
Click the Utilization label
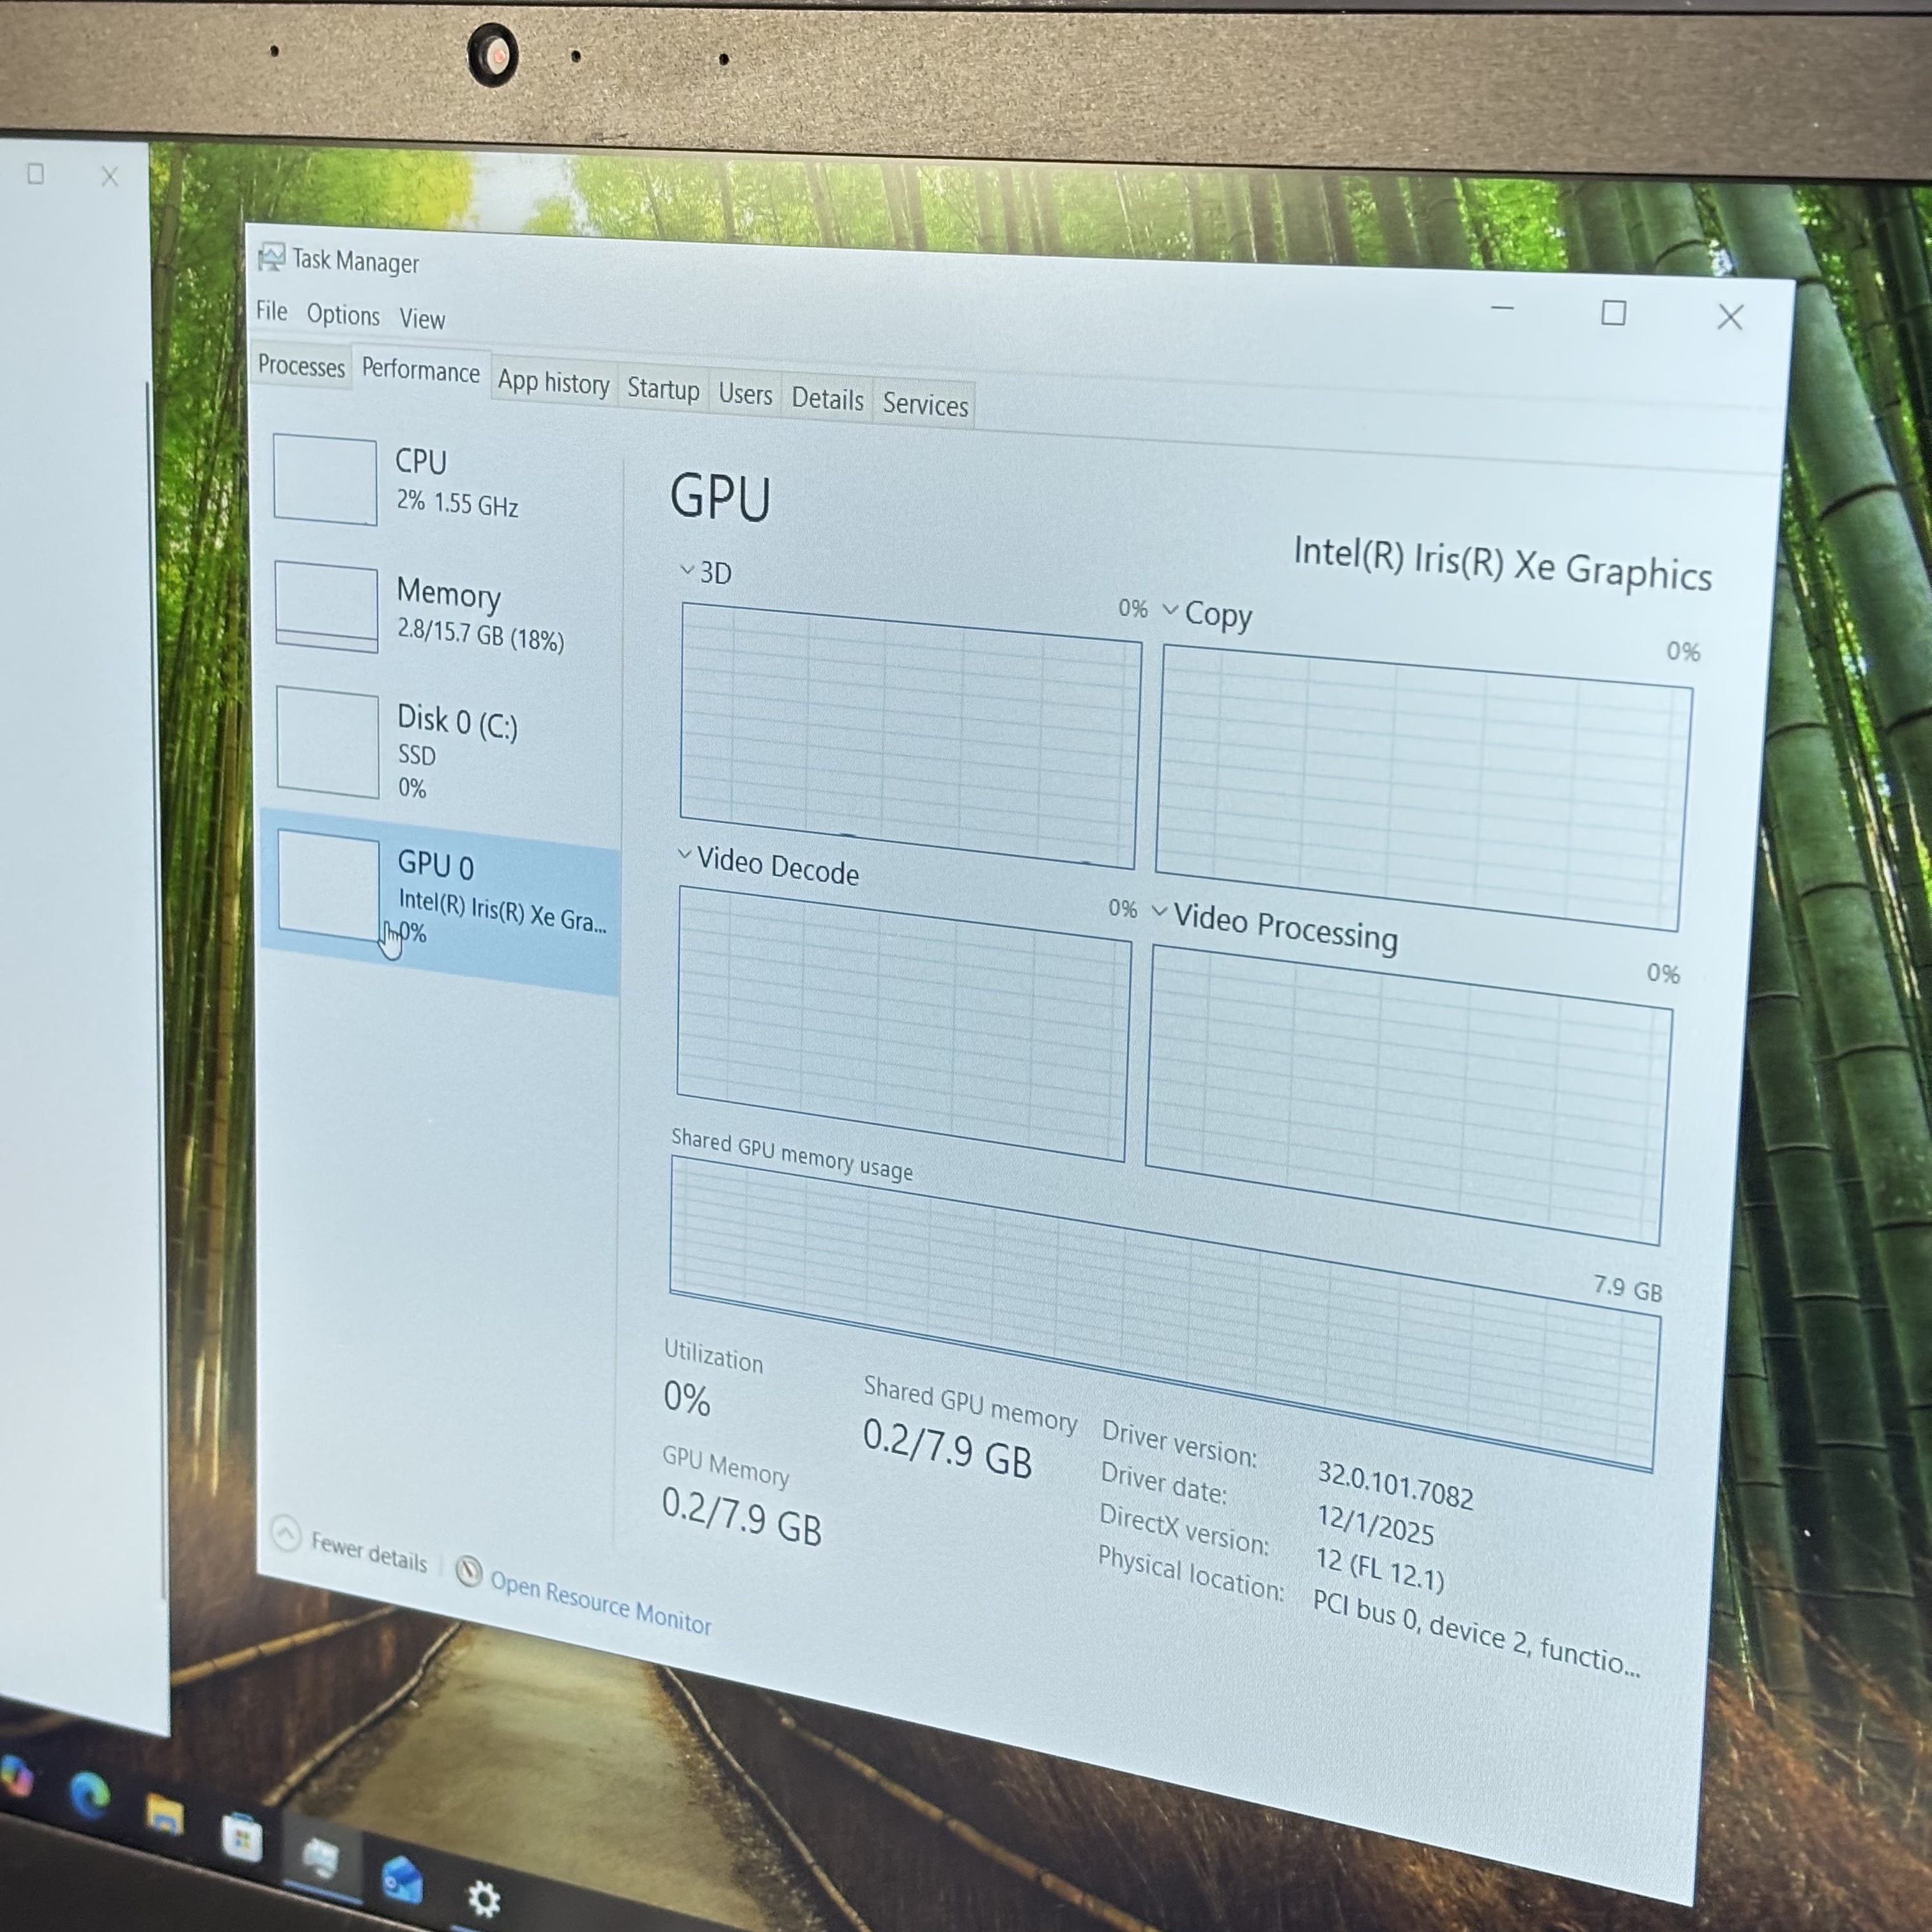click(x=713, y=1357)
